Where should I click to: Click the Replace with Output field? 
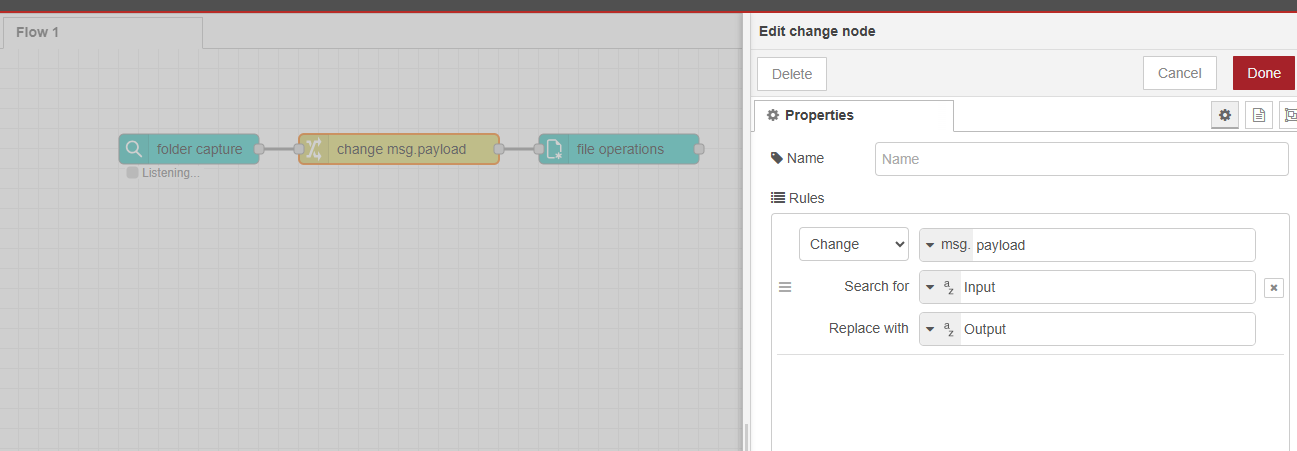click(1107, 329)
